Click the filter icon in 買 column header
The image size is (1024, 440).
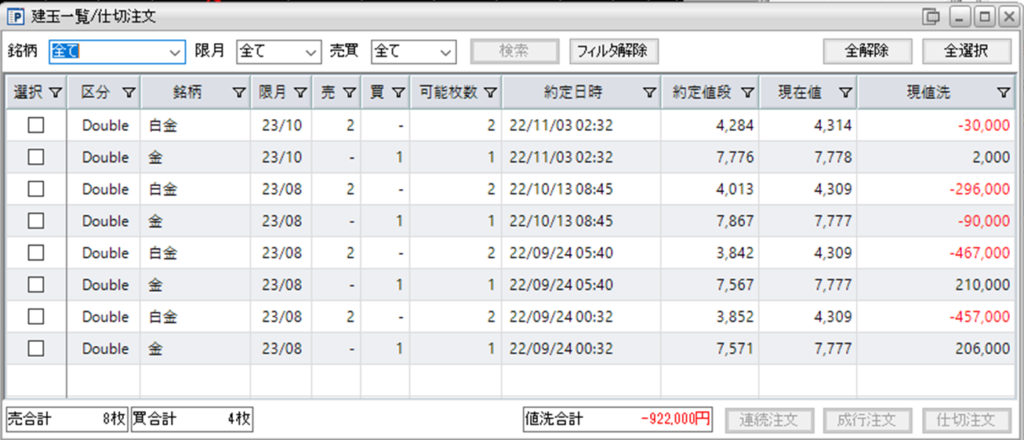click(x=397, y=93)
